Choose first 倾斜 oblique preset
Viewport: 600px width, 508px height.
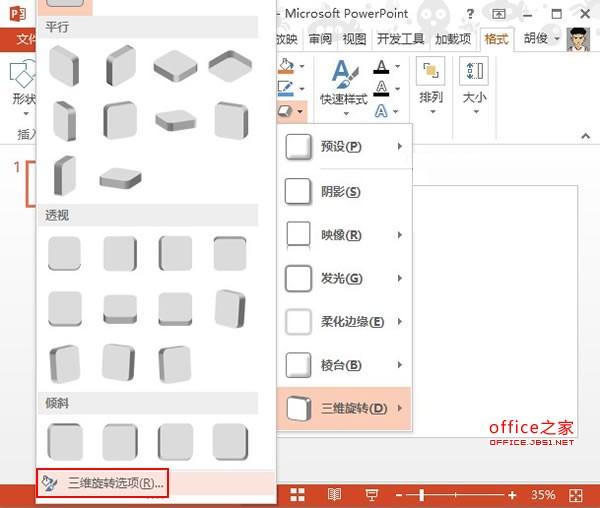tap(64, 441)
